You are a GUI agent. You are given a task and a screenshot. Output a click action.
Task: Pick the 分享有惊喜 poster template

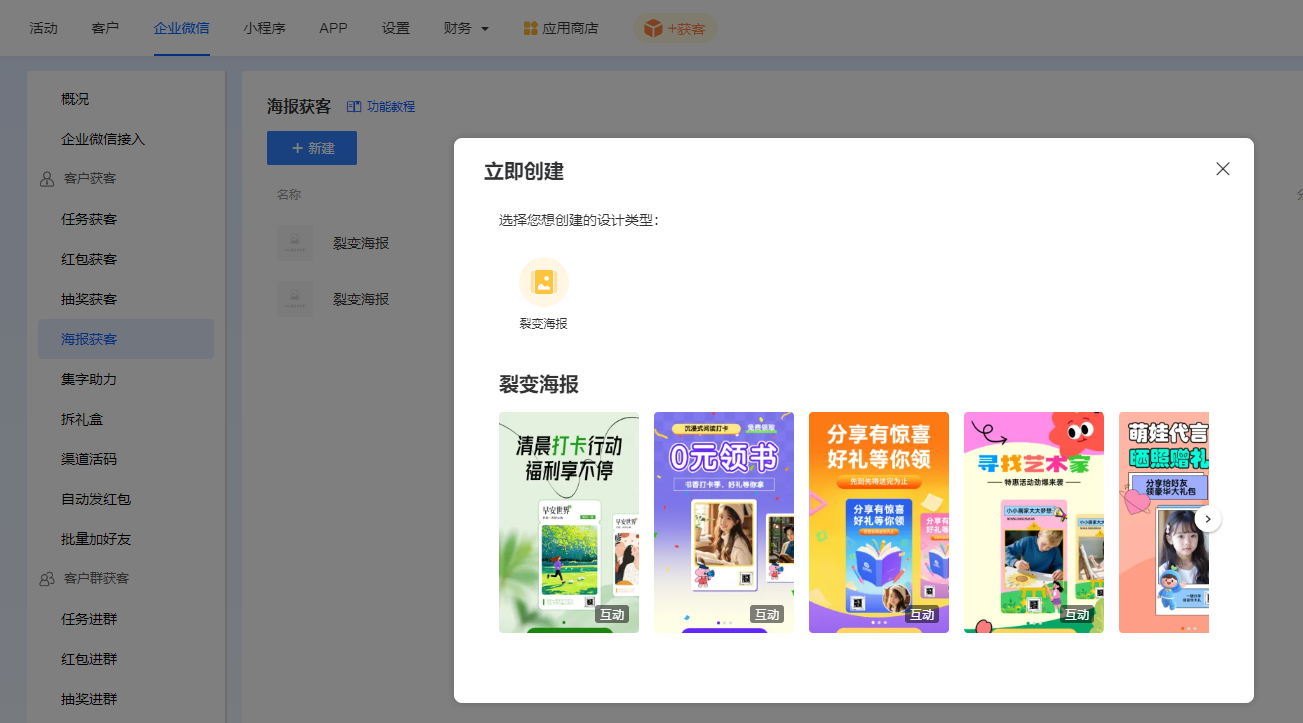click(878, 521)
